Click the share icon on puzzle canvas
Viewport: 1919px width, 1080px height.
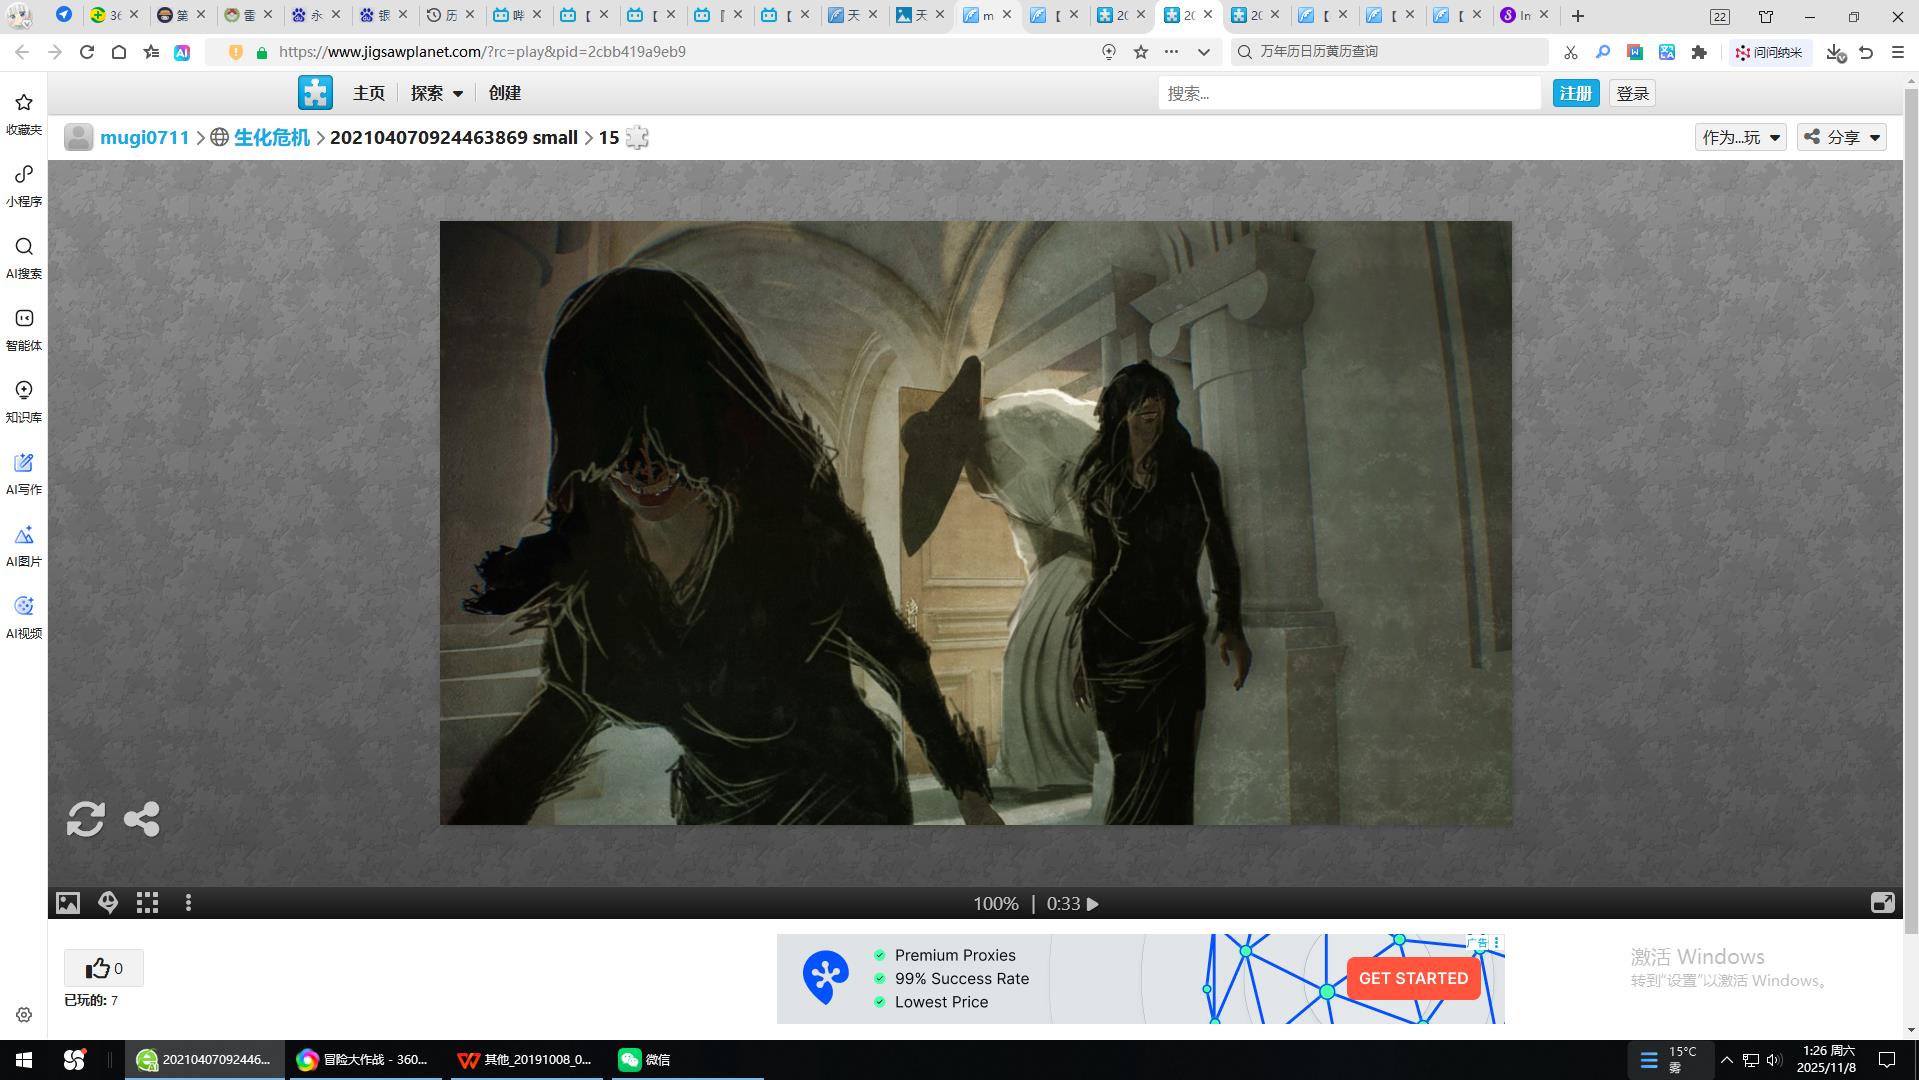pyautogui.click(x=142, y=819)
